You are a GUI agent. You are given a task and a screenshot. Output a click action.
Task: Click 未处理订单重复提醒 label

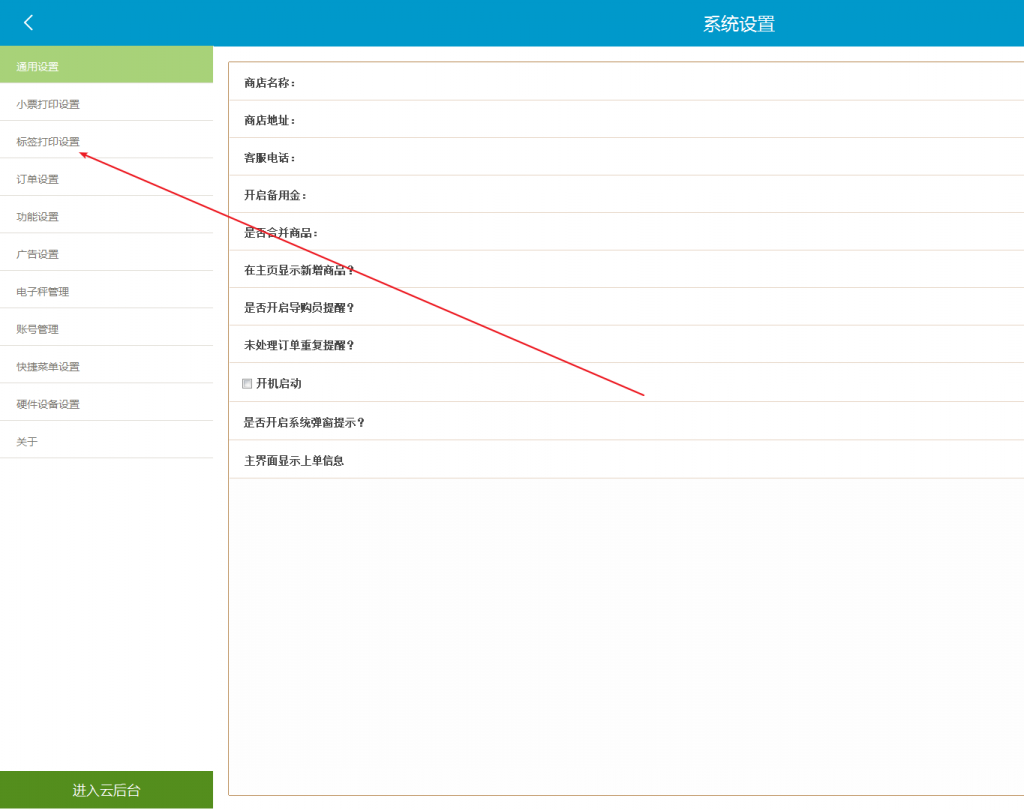click(299, 345)
